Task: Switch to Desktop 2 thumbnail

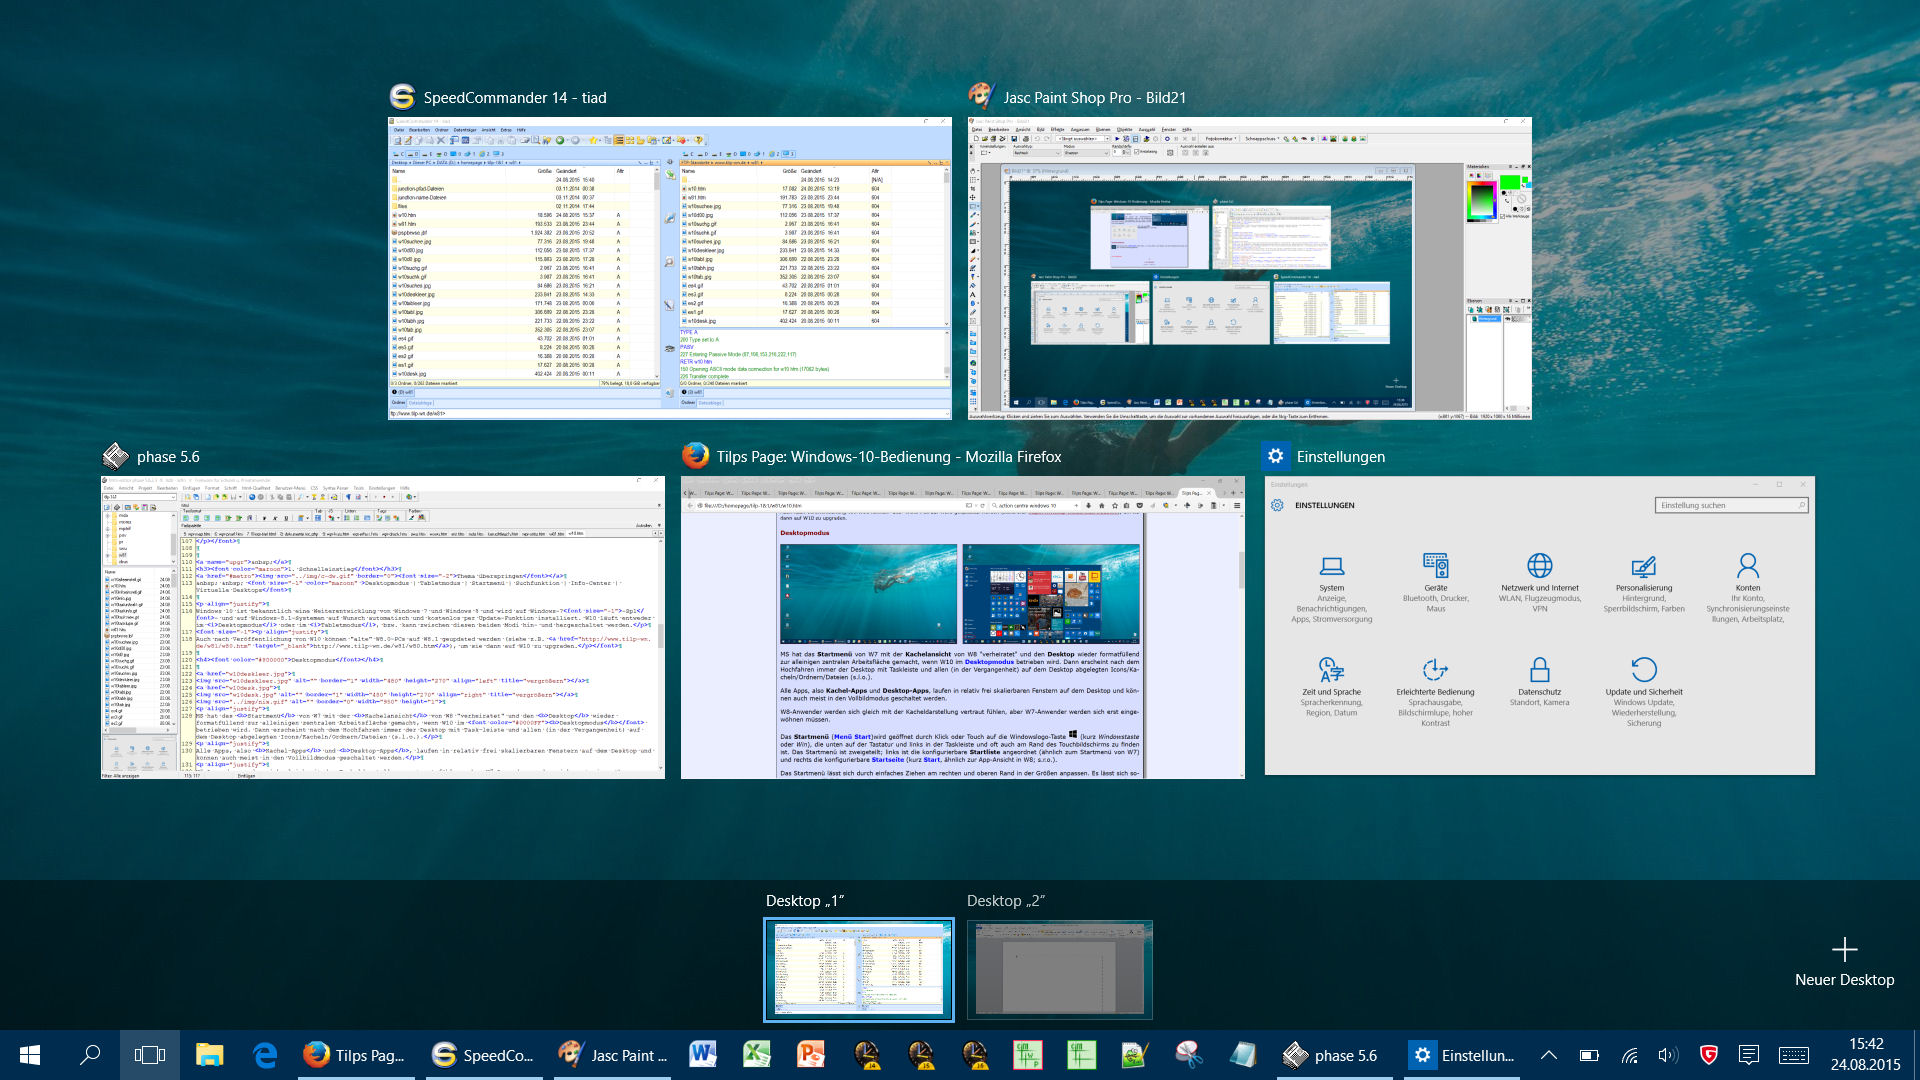Action: [x=1059, y=969]
